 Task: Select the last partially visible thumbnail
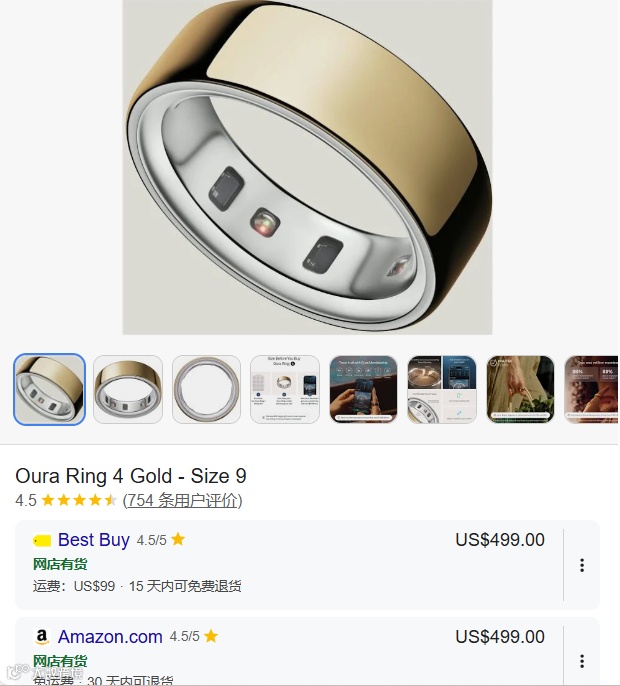(x=592, y=389)
